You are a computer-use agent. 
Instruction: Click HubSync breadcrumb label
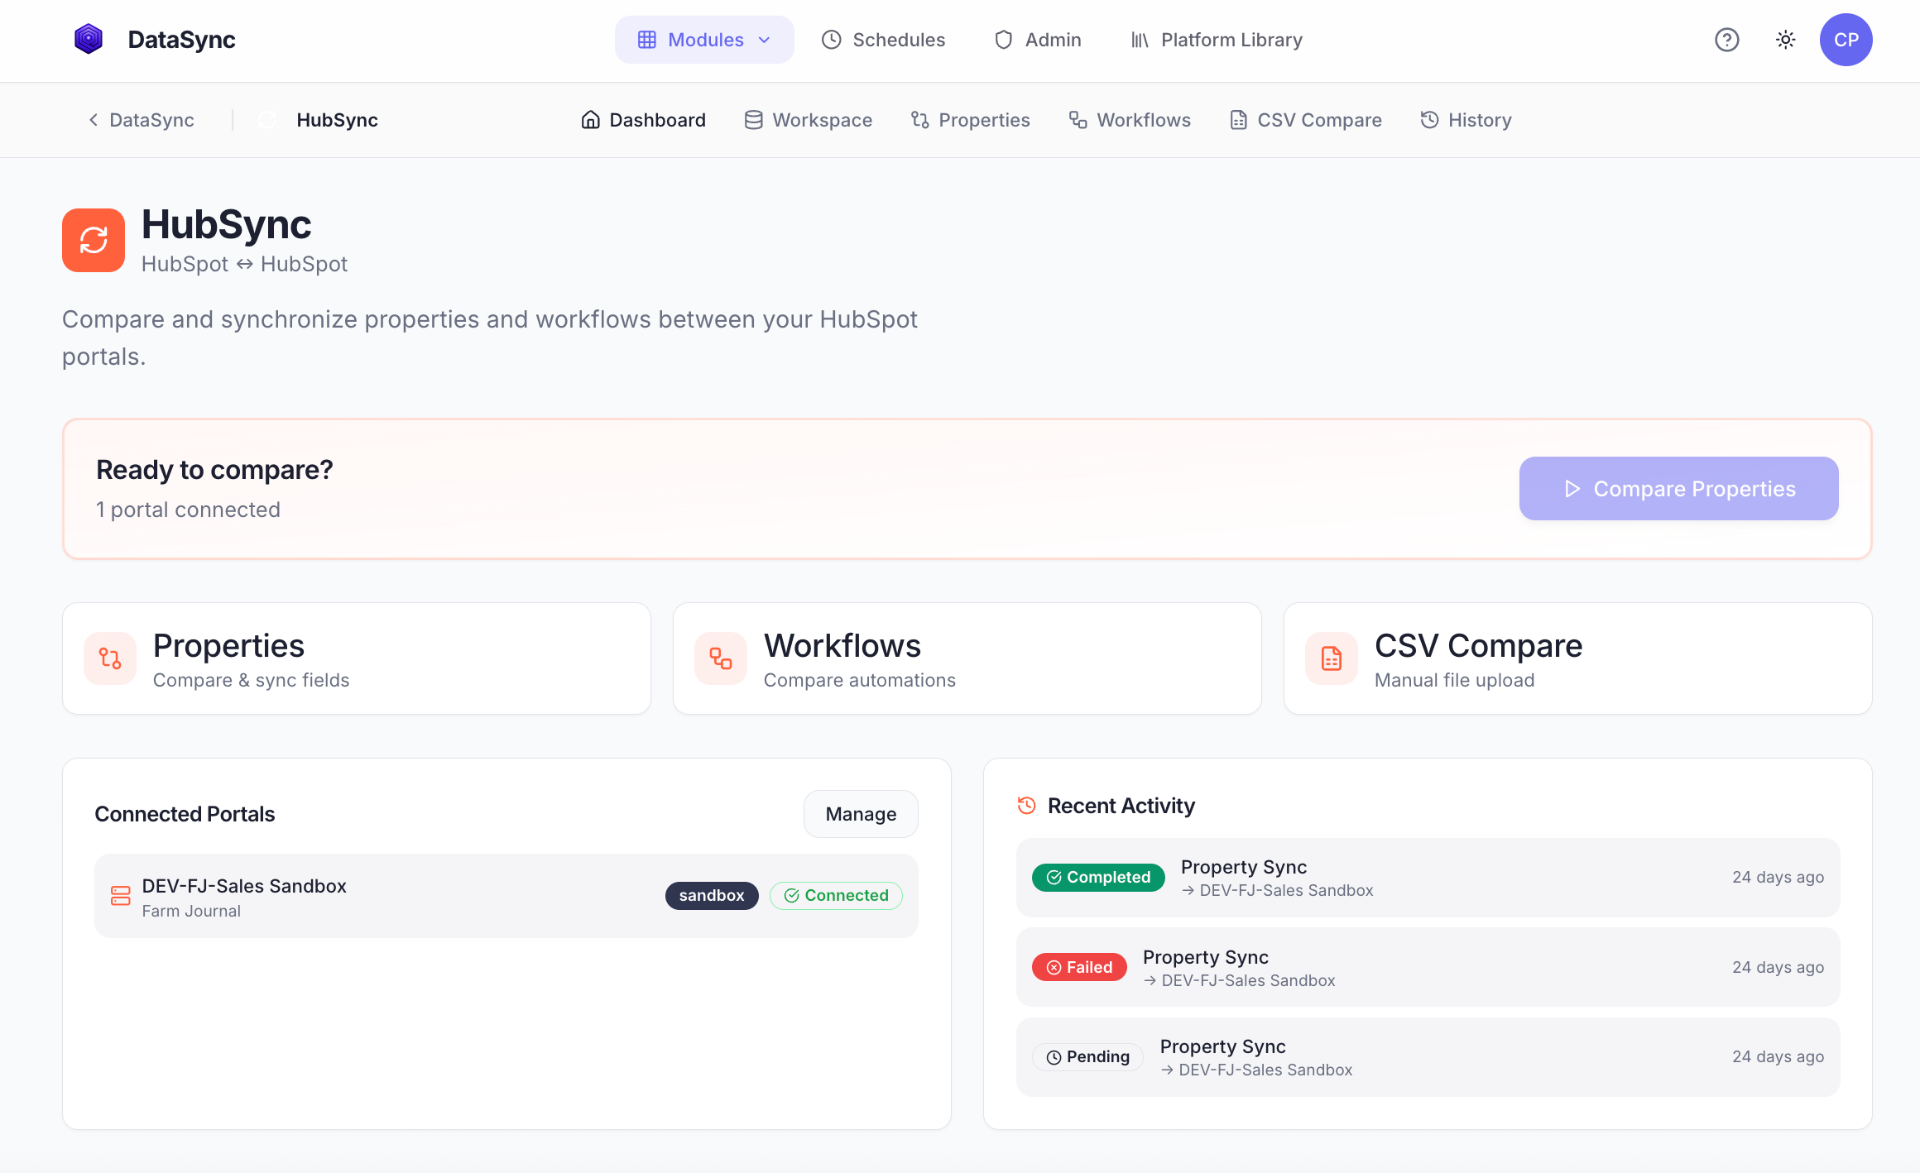[337, 120]
